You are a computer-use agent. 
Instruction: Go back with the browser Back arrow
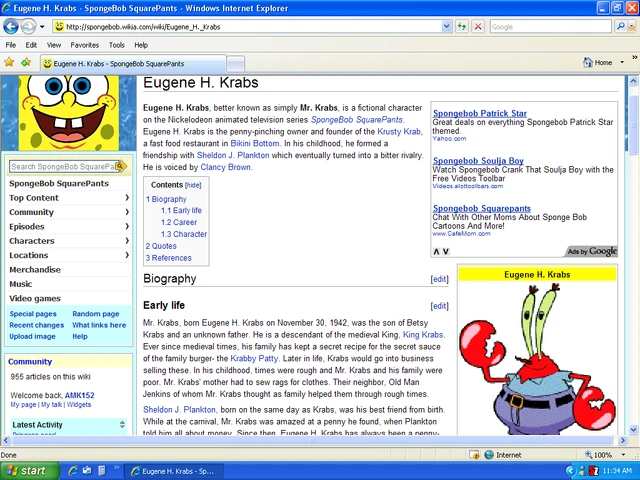click(11, 27)
